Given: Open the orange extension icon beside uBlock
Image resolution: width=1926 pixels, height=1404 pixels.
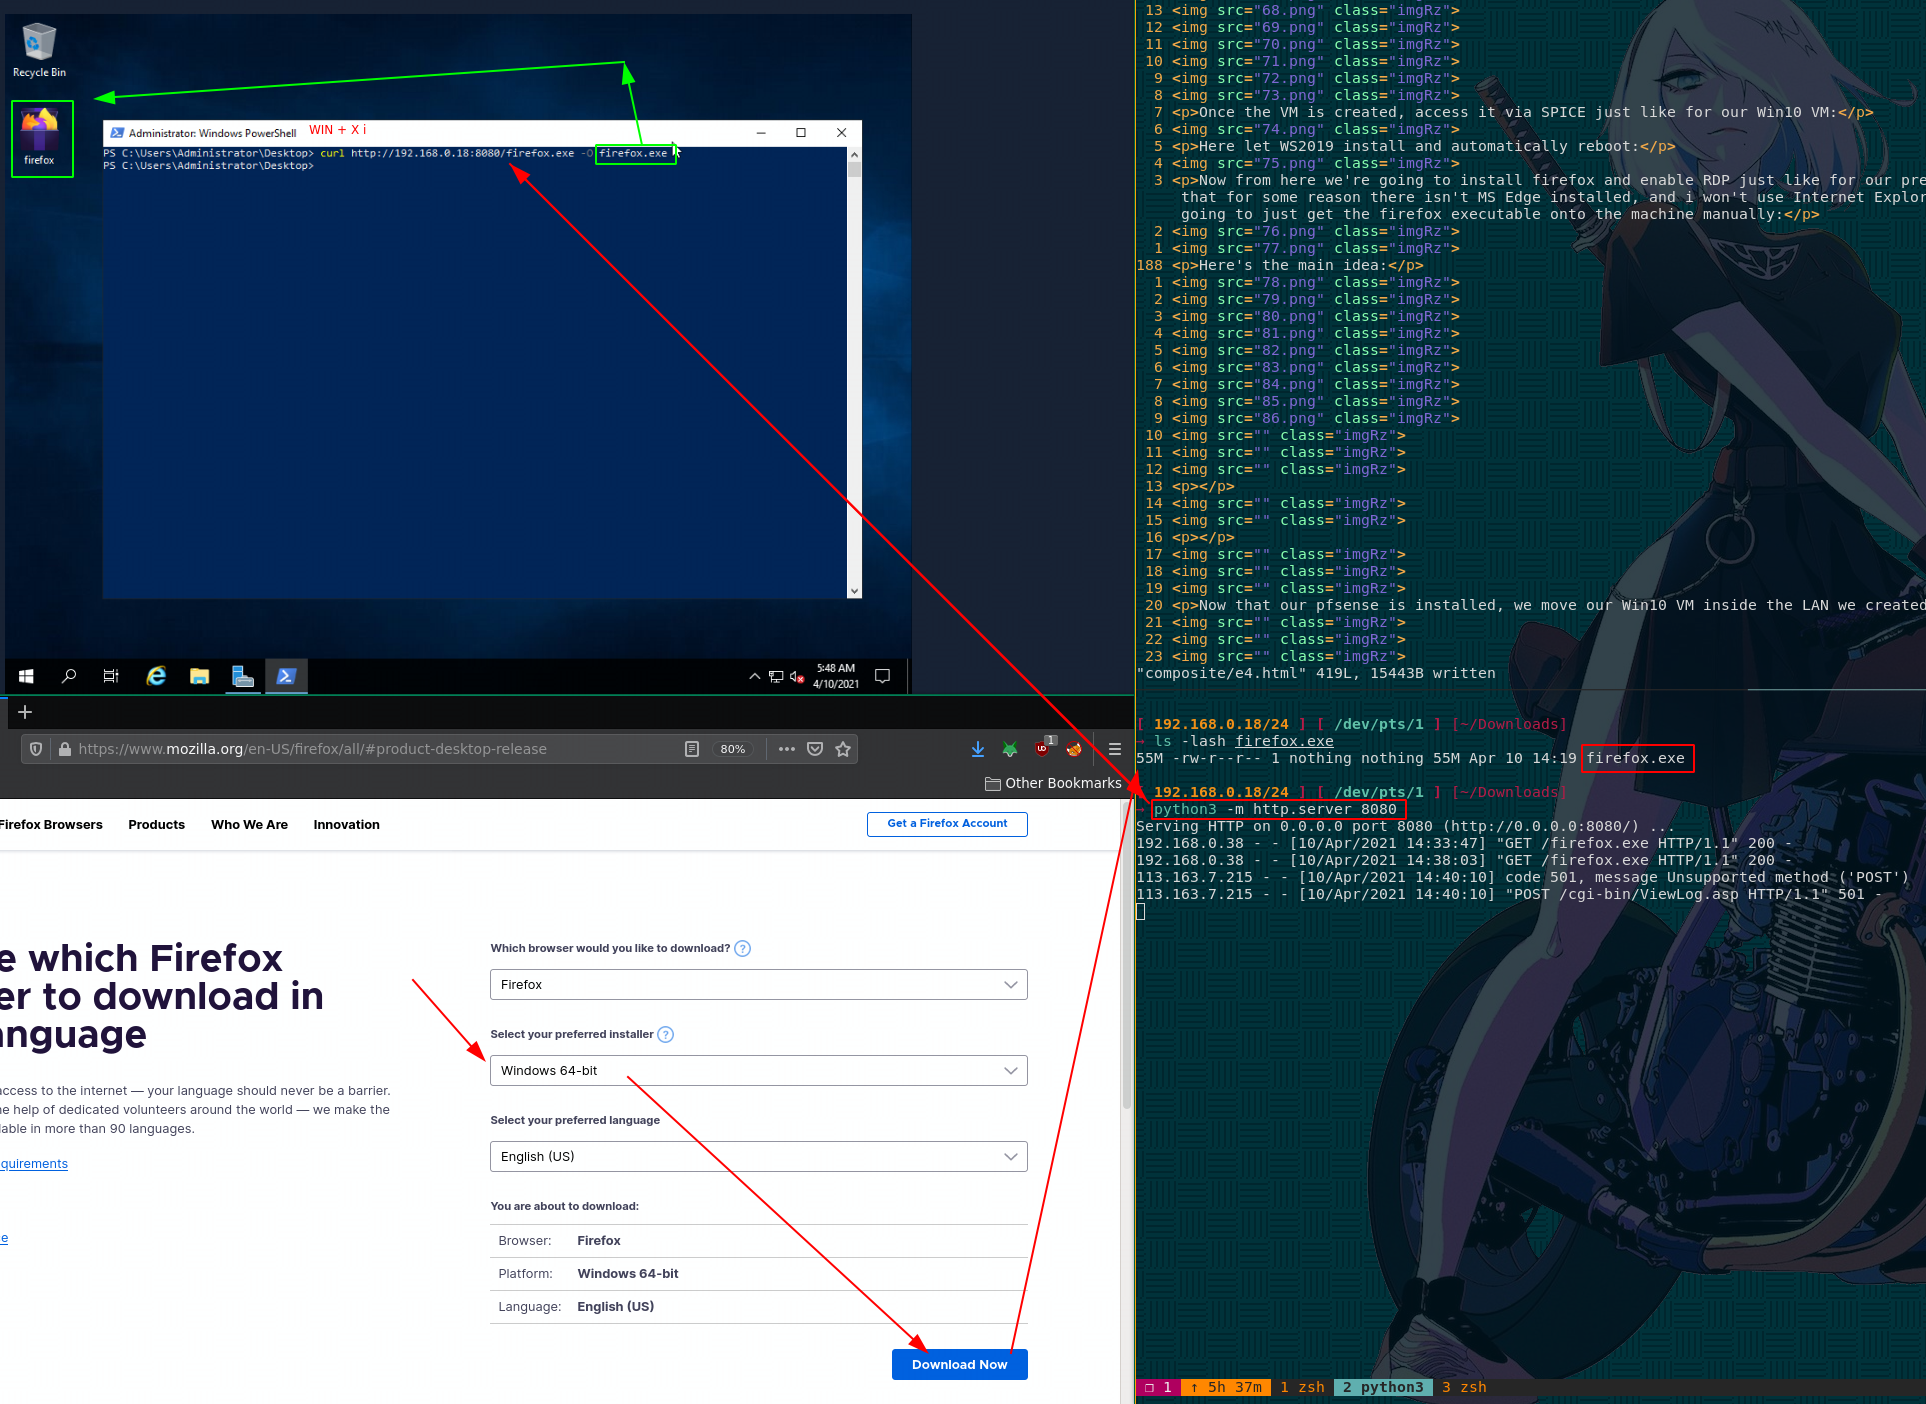Looking at the screenshot, I should (x=1074, y=749).
